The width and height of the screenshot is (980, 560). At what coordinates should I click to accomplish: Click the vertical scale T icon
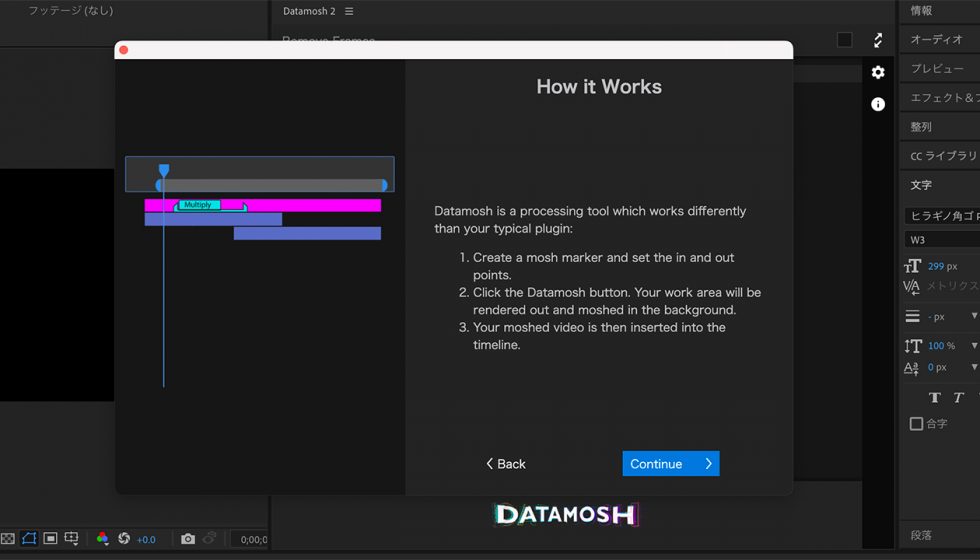click(912, 346)
